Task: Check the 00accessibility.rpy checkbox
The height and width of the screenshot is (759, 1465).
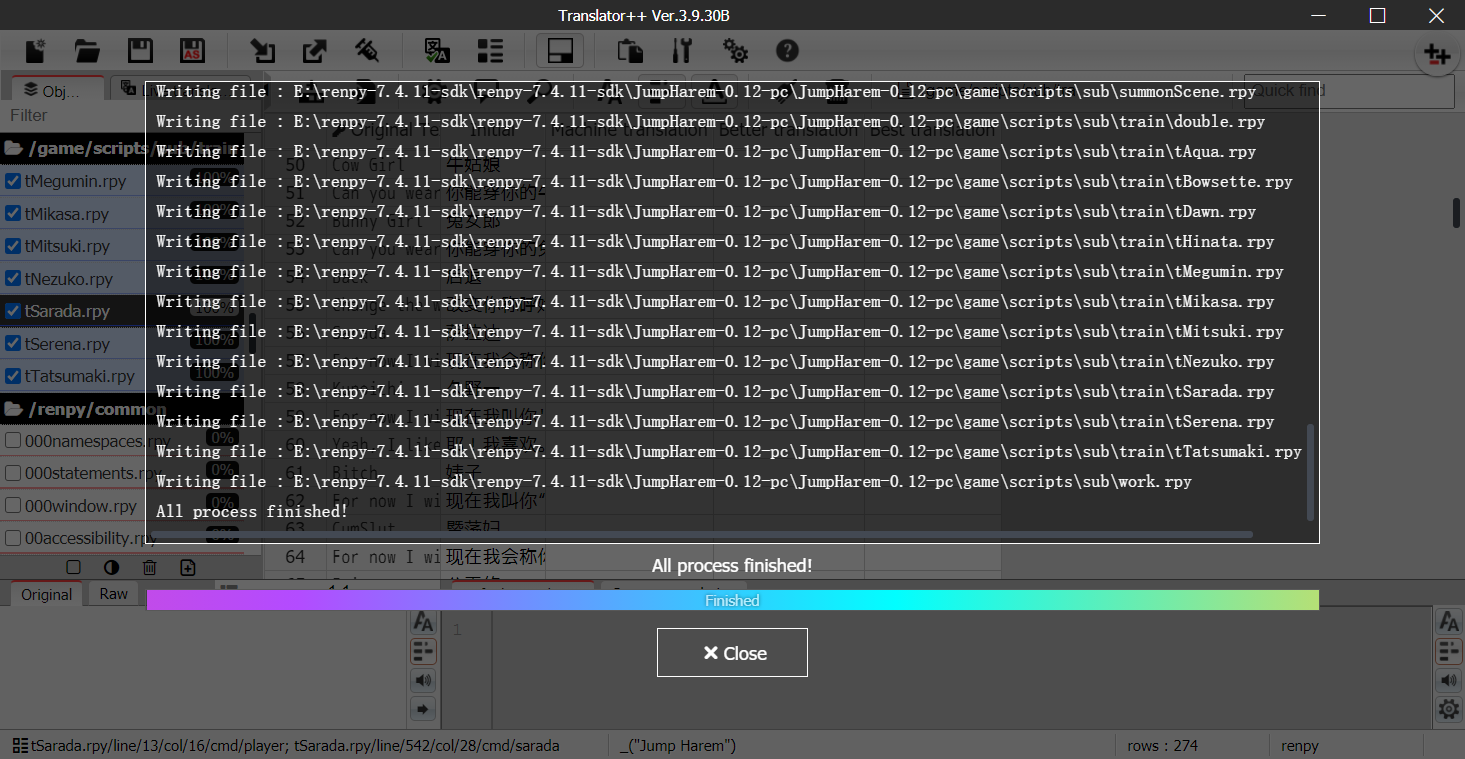Action: pyautogui.click(x=13, y=538)
